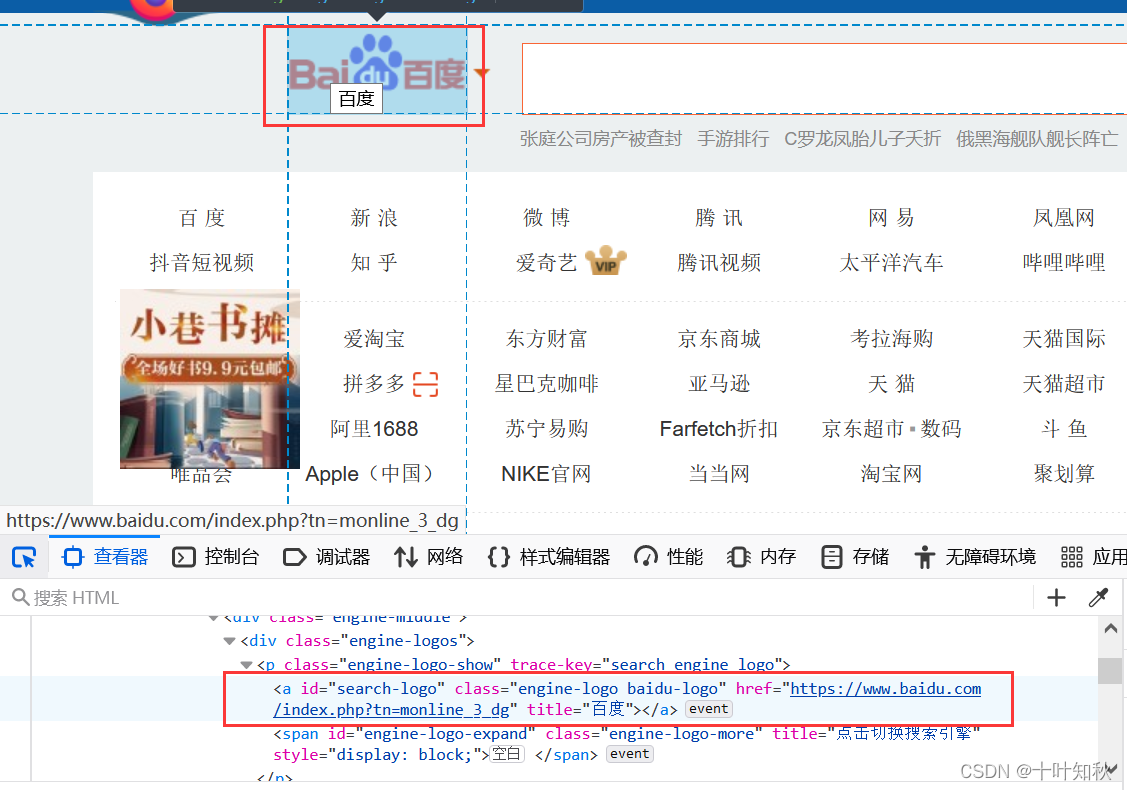Open the 应用 grid icon panel

1071,556
